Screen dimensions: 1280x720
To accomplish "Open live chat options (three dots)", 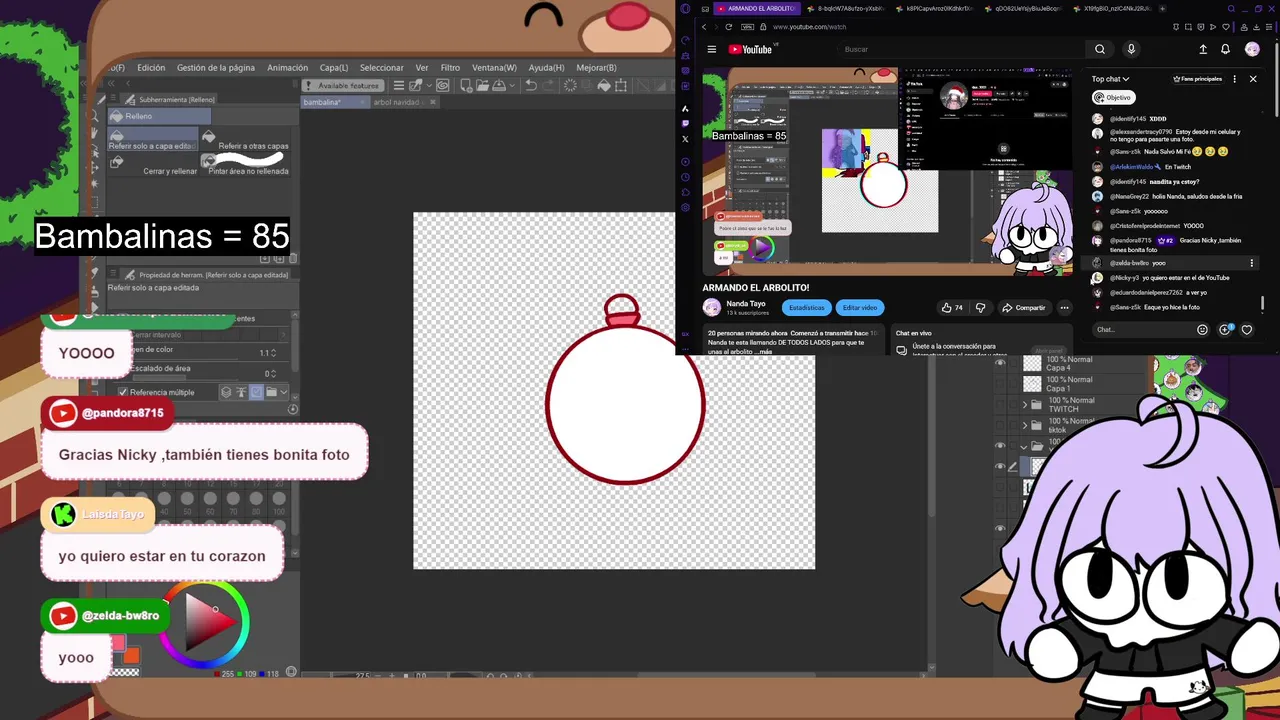I will pos(1235,79).
